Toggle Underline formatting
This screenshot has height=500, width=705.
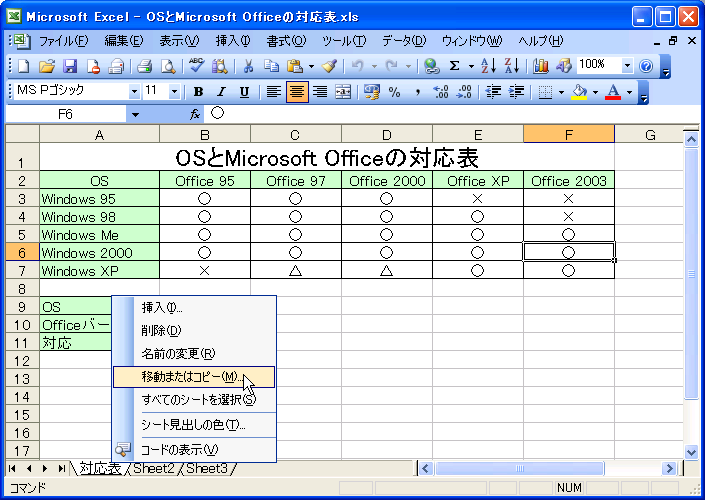coord(244,92)
